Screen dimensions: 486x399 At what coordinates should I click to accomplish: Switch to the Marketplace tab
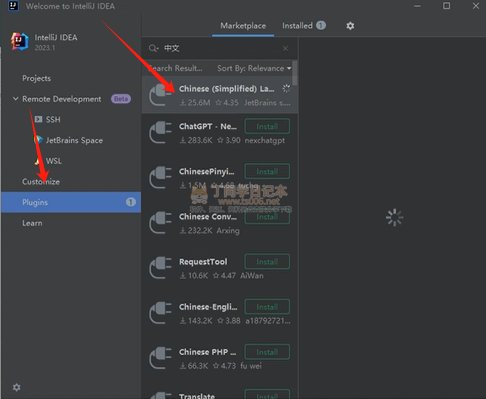pyautogui.click(x=243, y=26)
